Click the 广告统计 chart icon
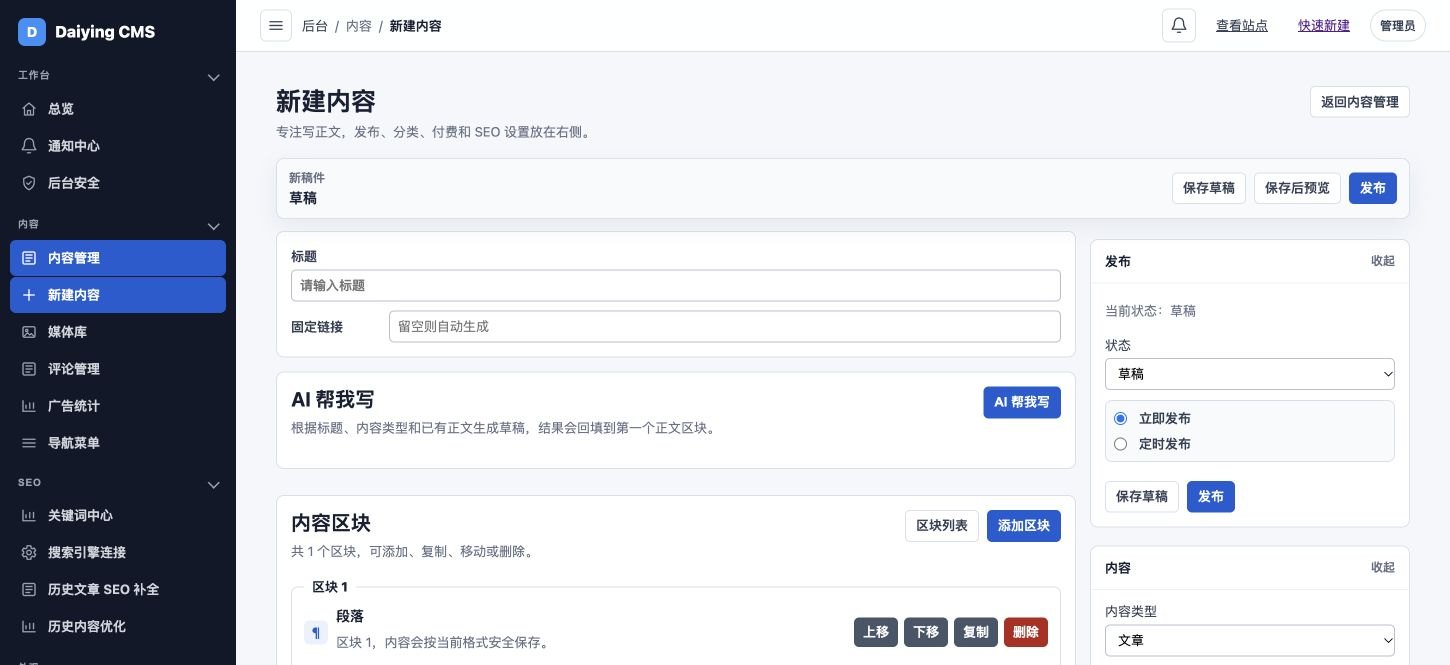1450x665 pixels. [29, 406]
